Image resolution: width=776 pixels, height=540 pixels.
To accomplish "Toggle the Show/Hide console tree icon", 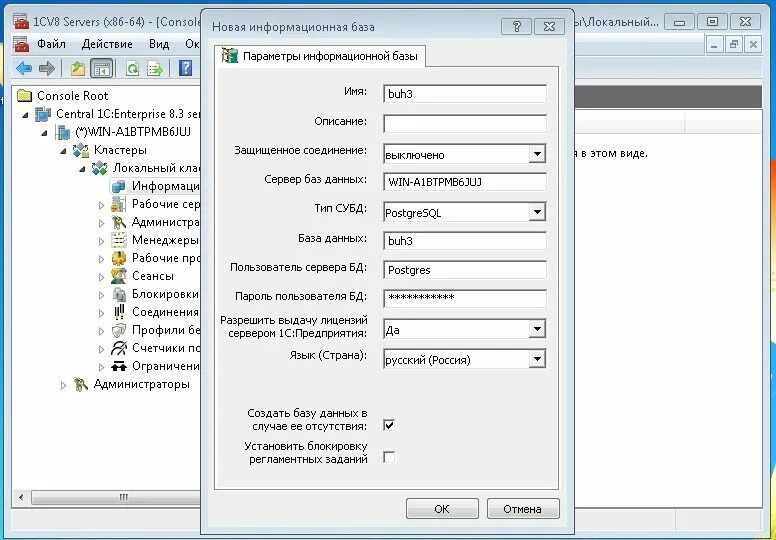I will (x=101, y=68).
